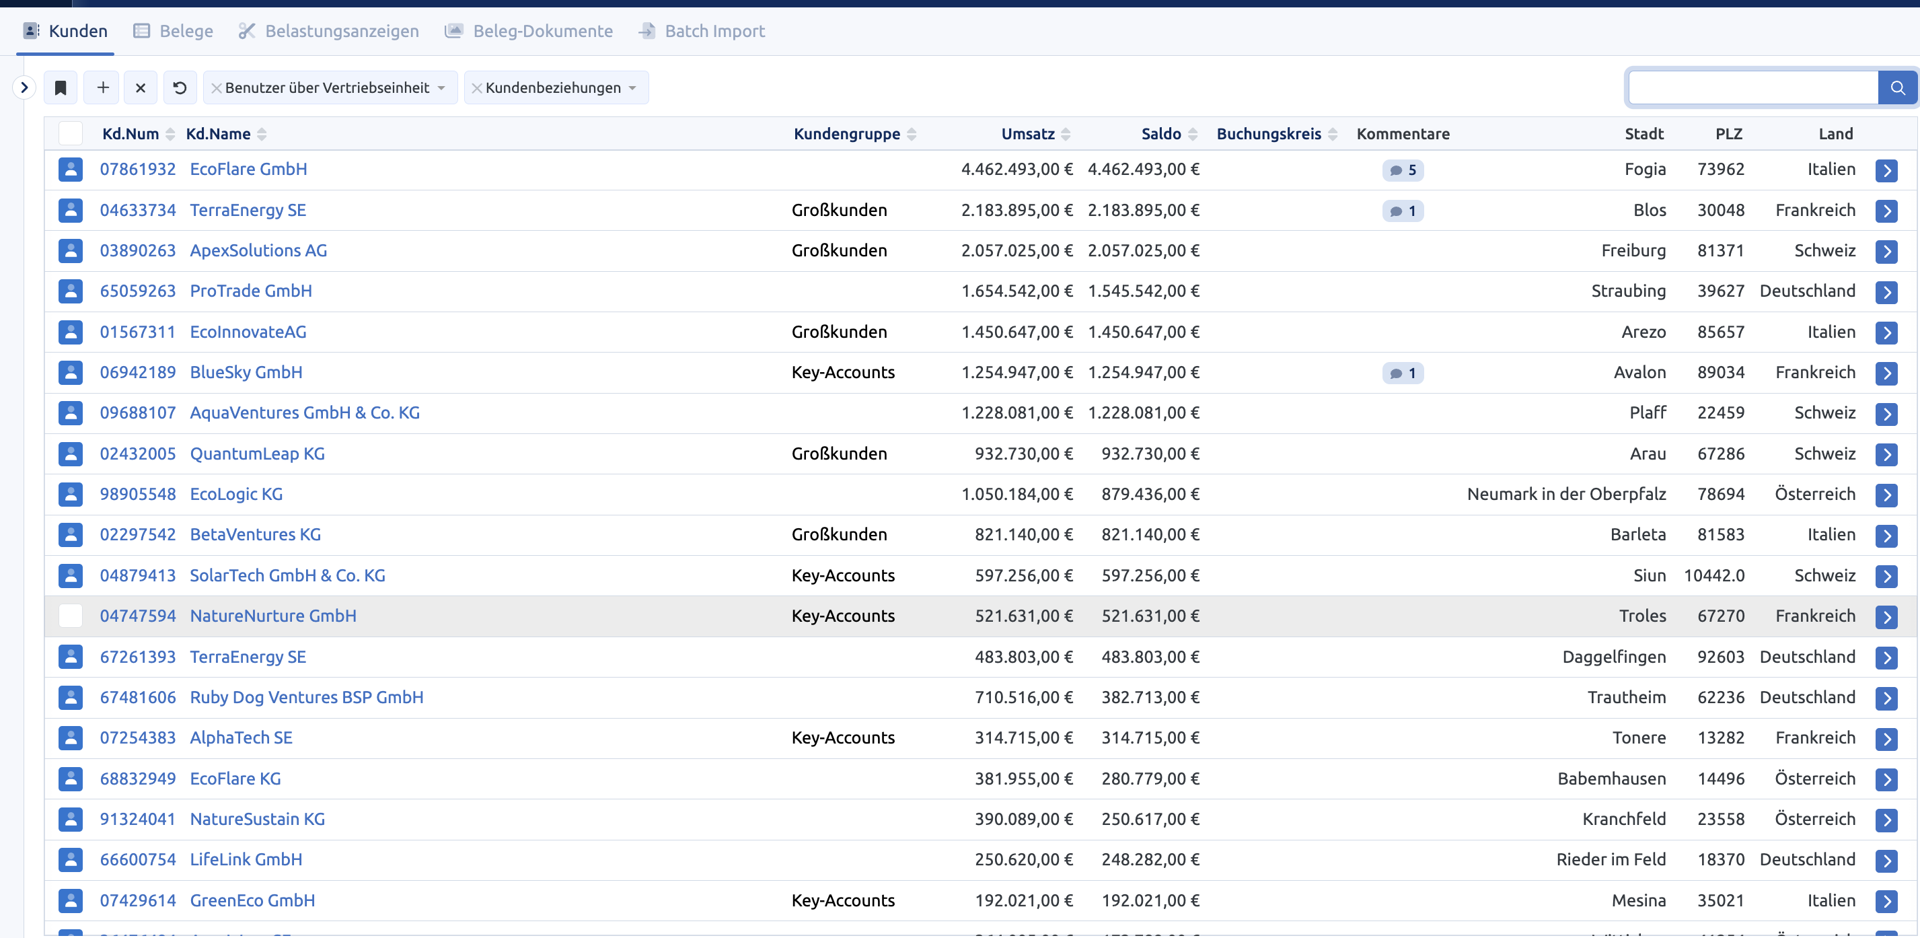Focus the search input field

click(1753, 88)
